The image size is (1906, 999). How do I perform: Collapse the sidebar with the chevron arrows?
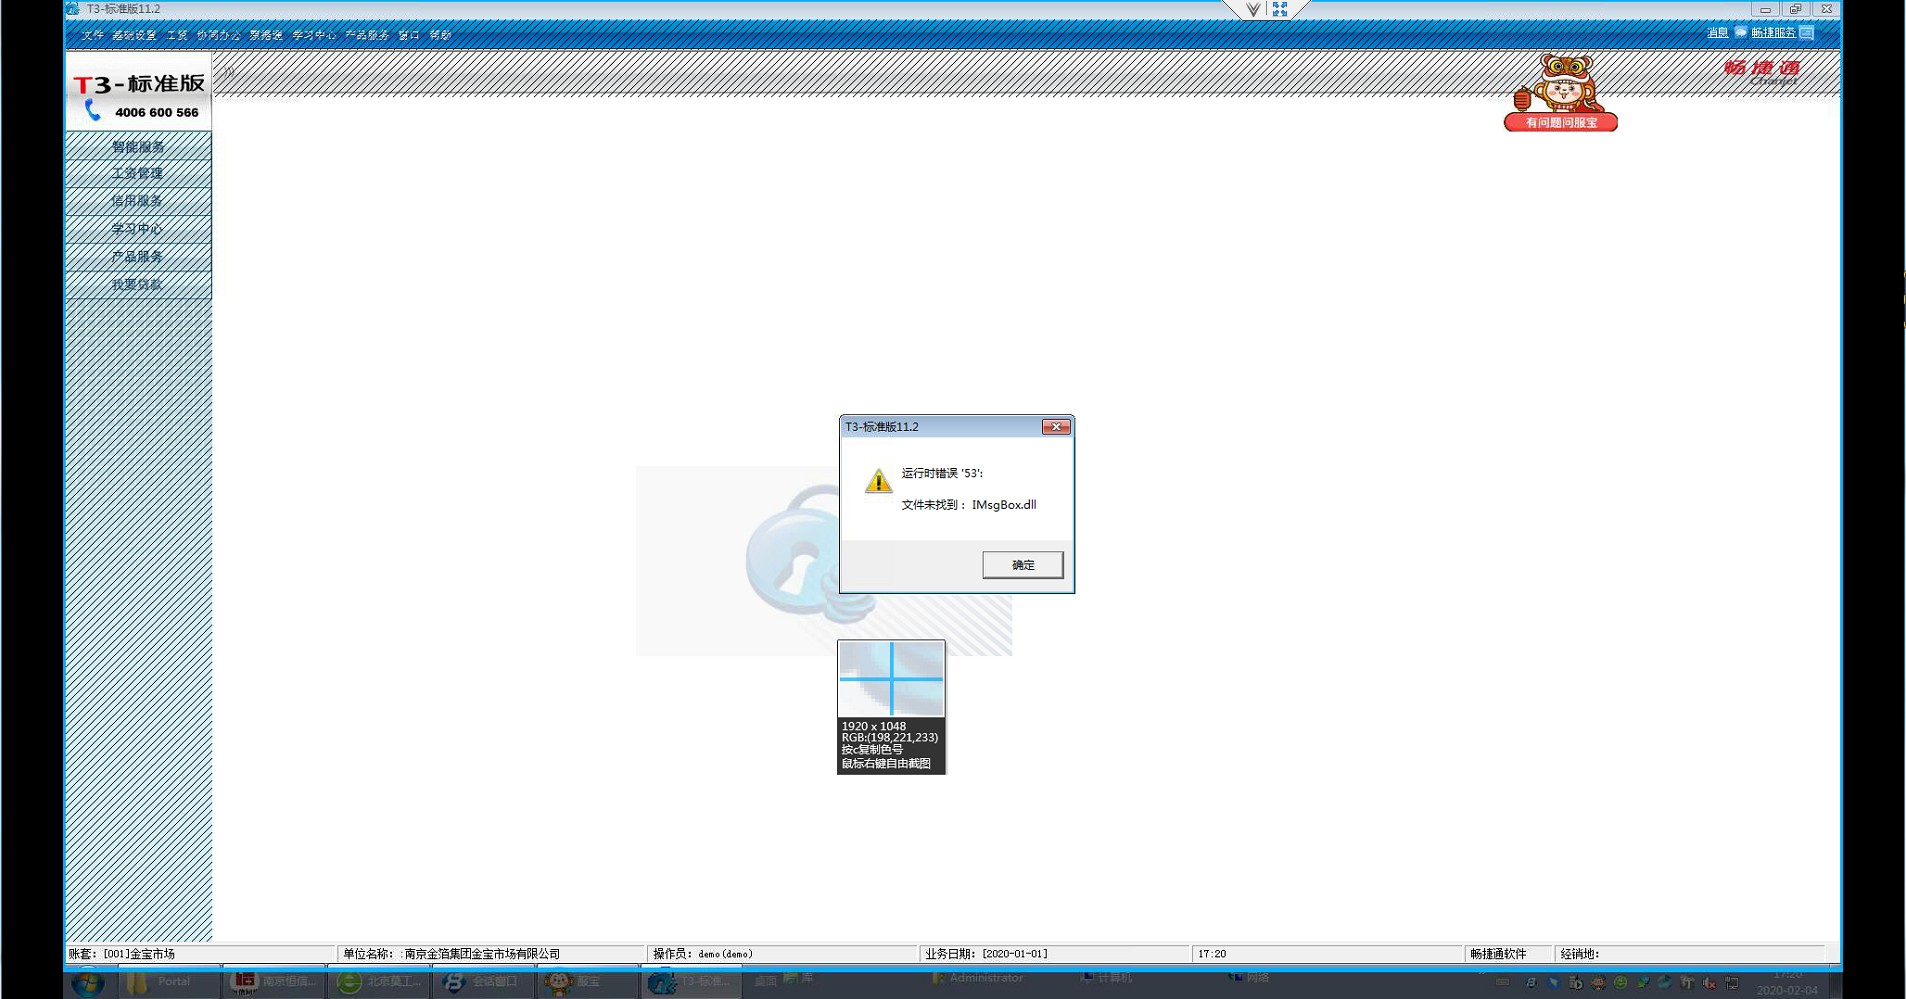(x=228, y=71)
